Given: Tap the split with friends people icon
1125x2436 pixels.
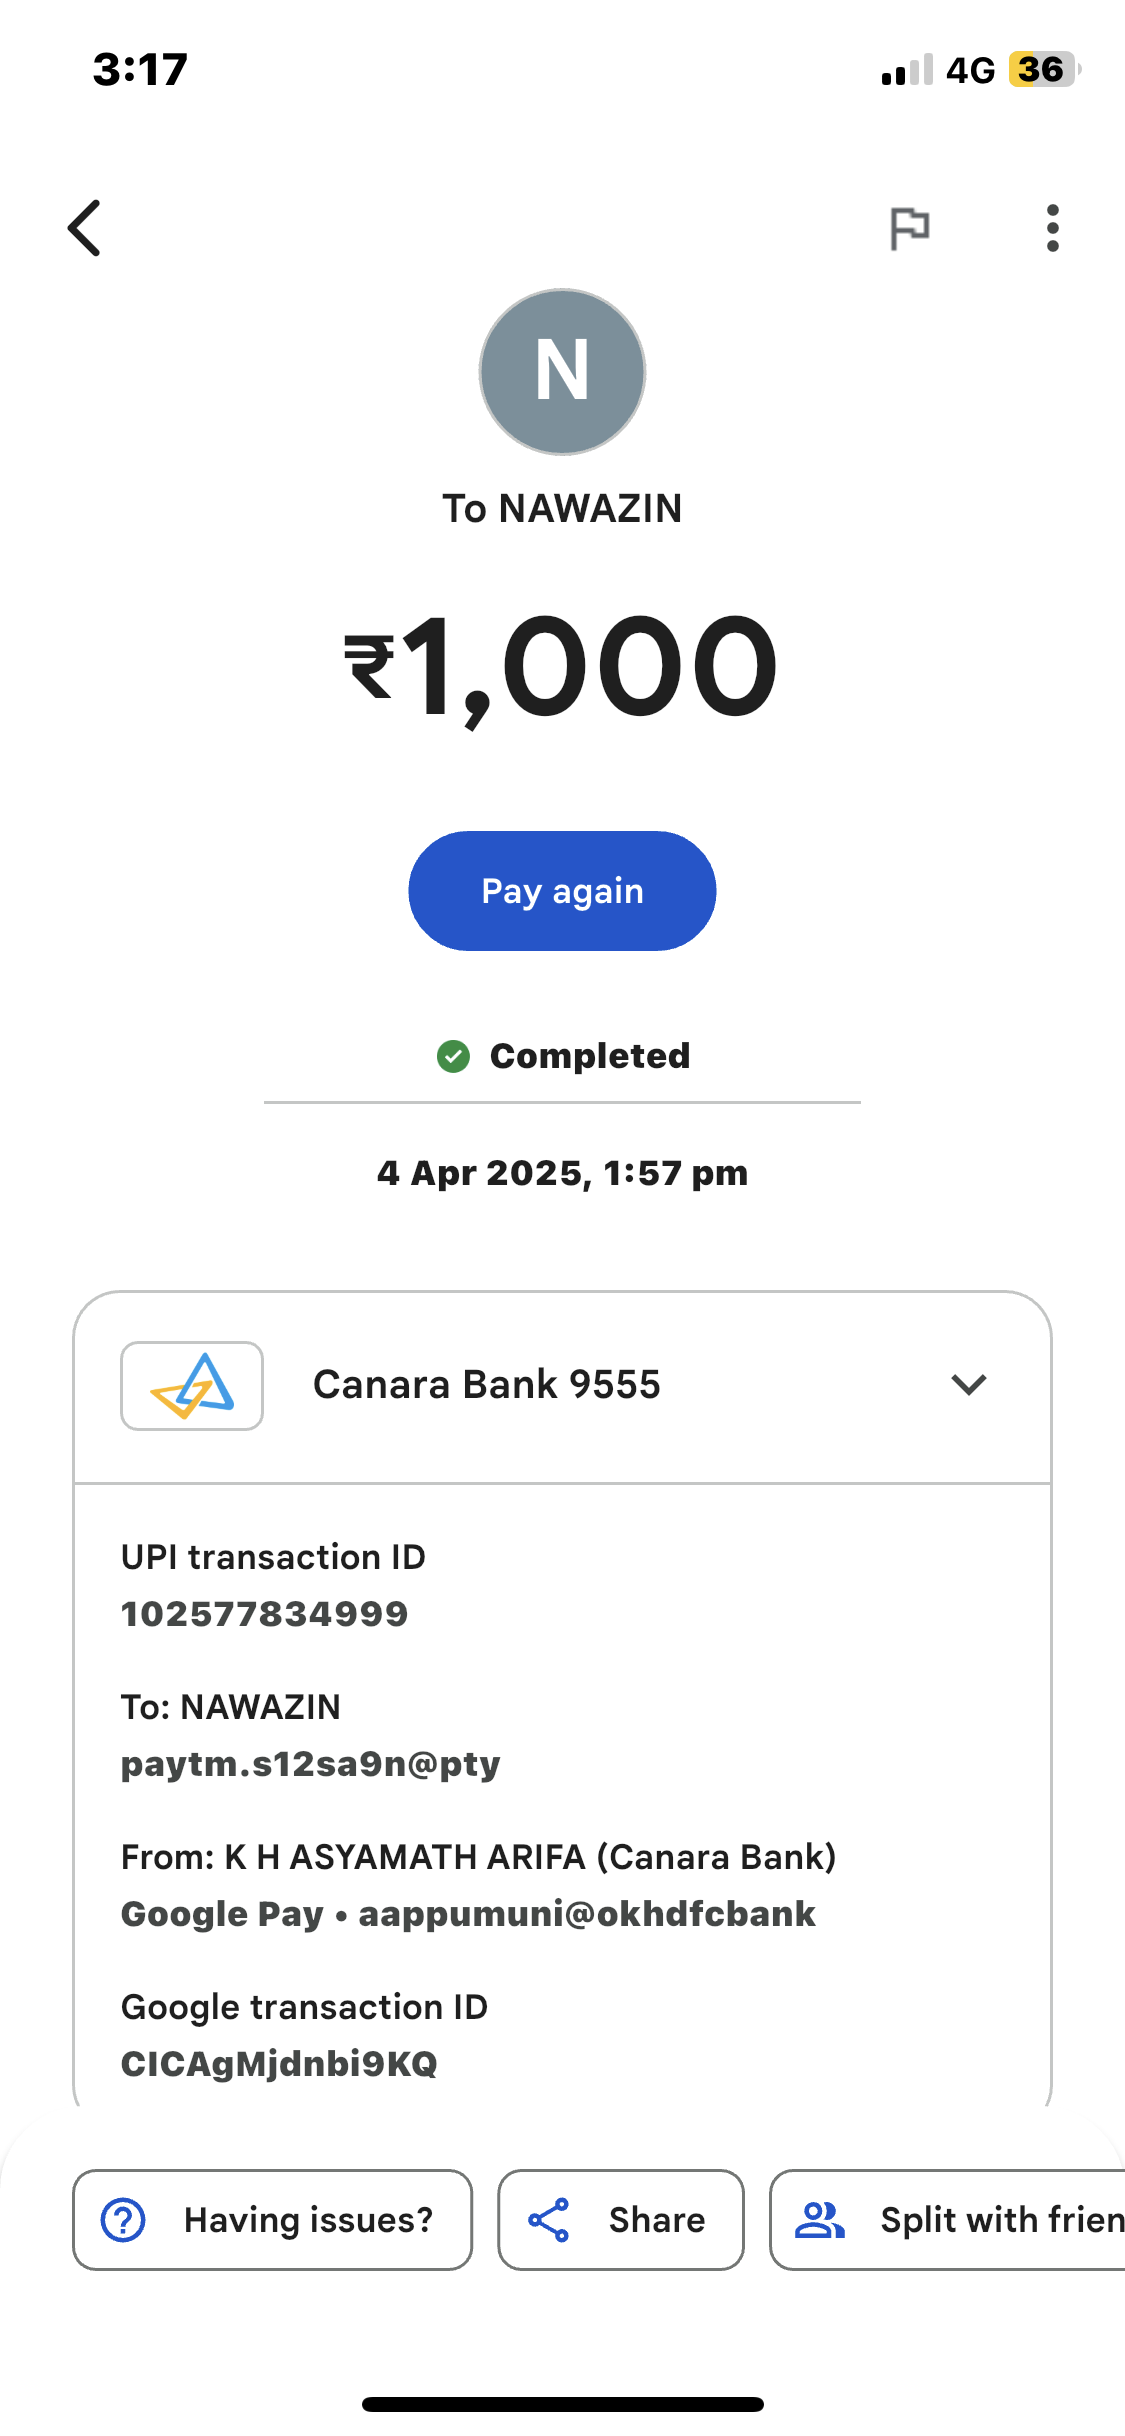Looking at the screenshot, I should point(819,2220).
